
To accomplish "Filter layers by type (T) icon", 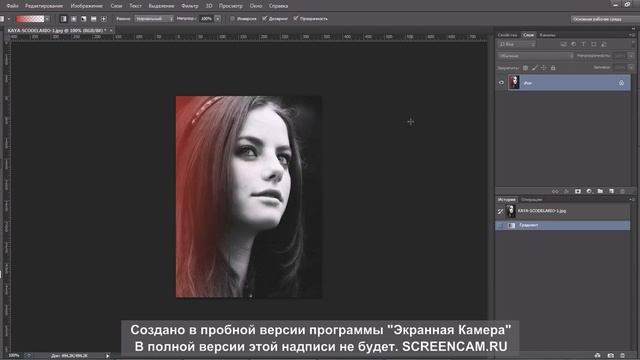I will pos(583,44).
